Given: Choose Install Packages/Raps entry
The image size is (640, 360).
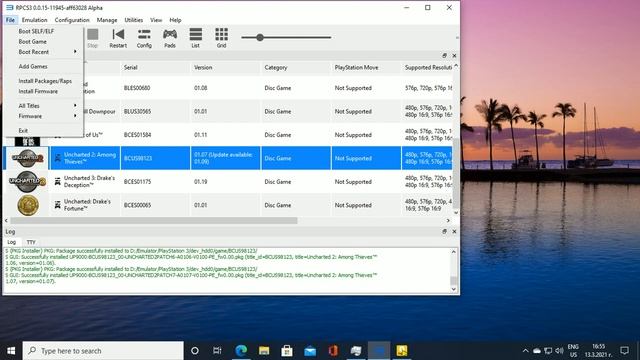Looking at the screenshot, I should click(x=44, y=81).
